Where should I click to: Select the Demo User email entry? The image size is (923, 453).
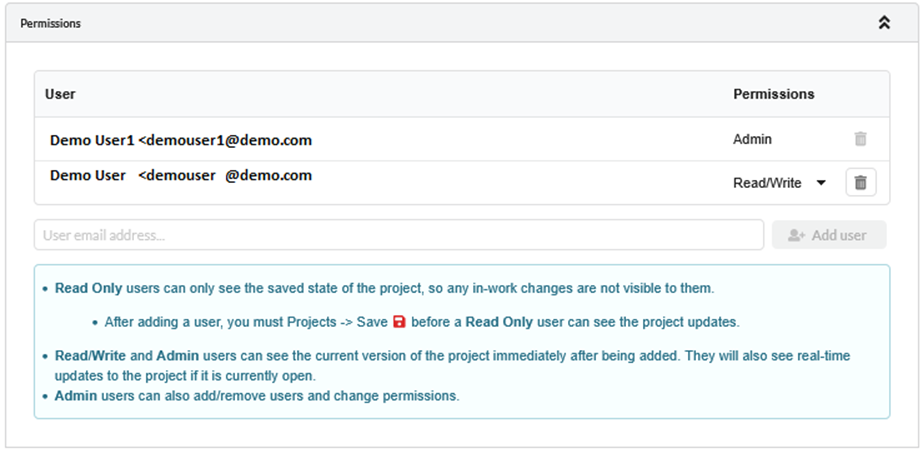[180, 176]
